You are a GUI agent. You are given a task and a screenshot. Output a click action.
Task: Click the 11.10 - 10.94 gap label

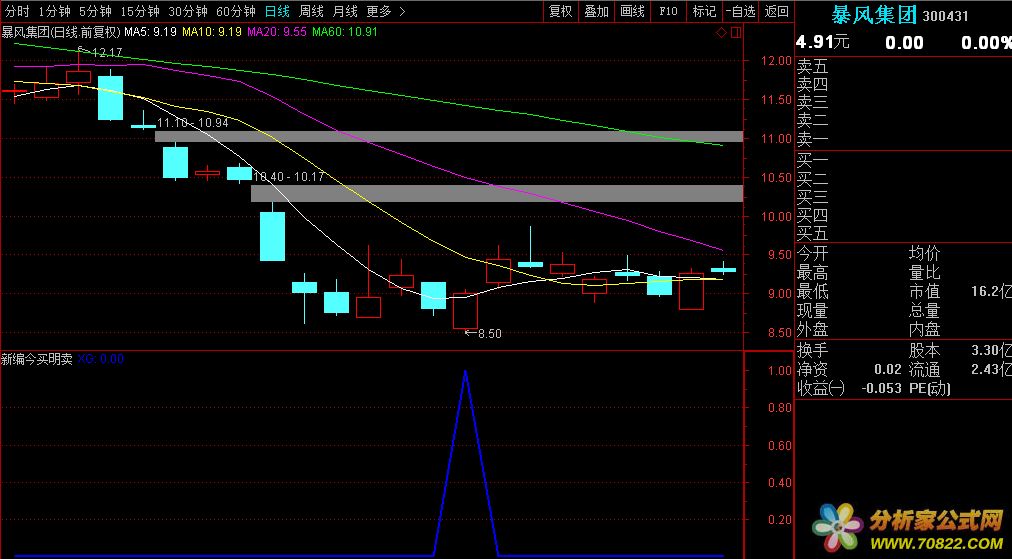click(x=193, y=123)
